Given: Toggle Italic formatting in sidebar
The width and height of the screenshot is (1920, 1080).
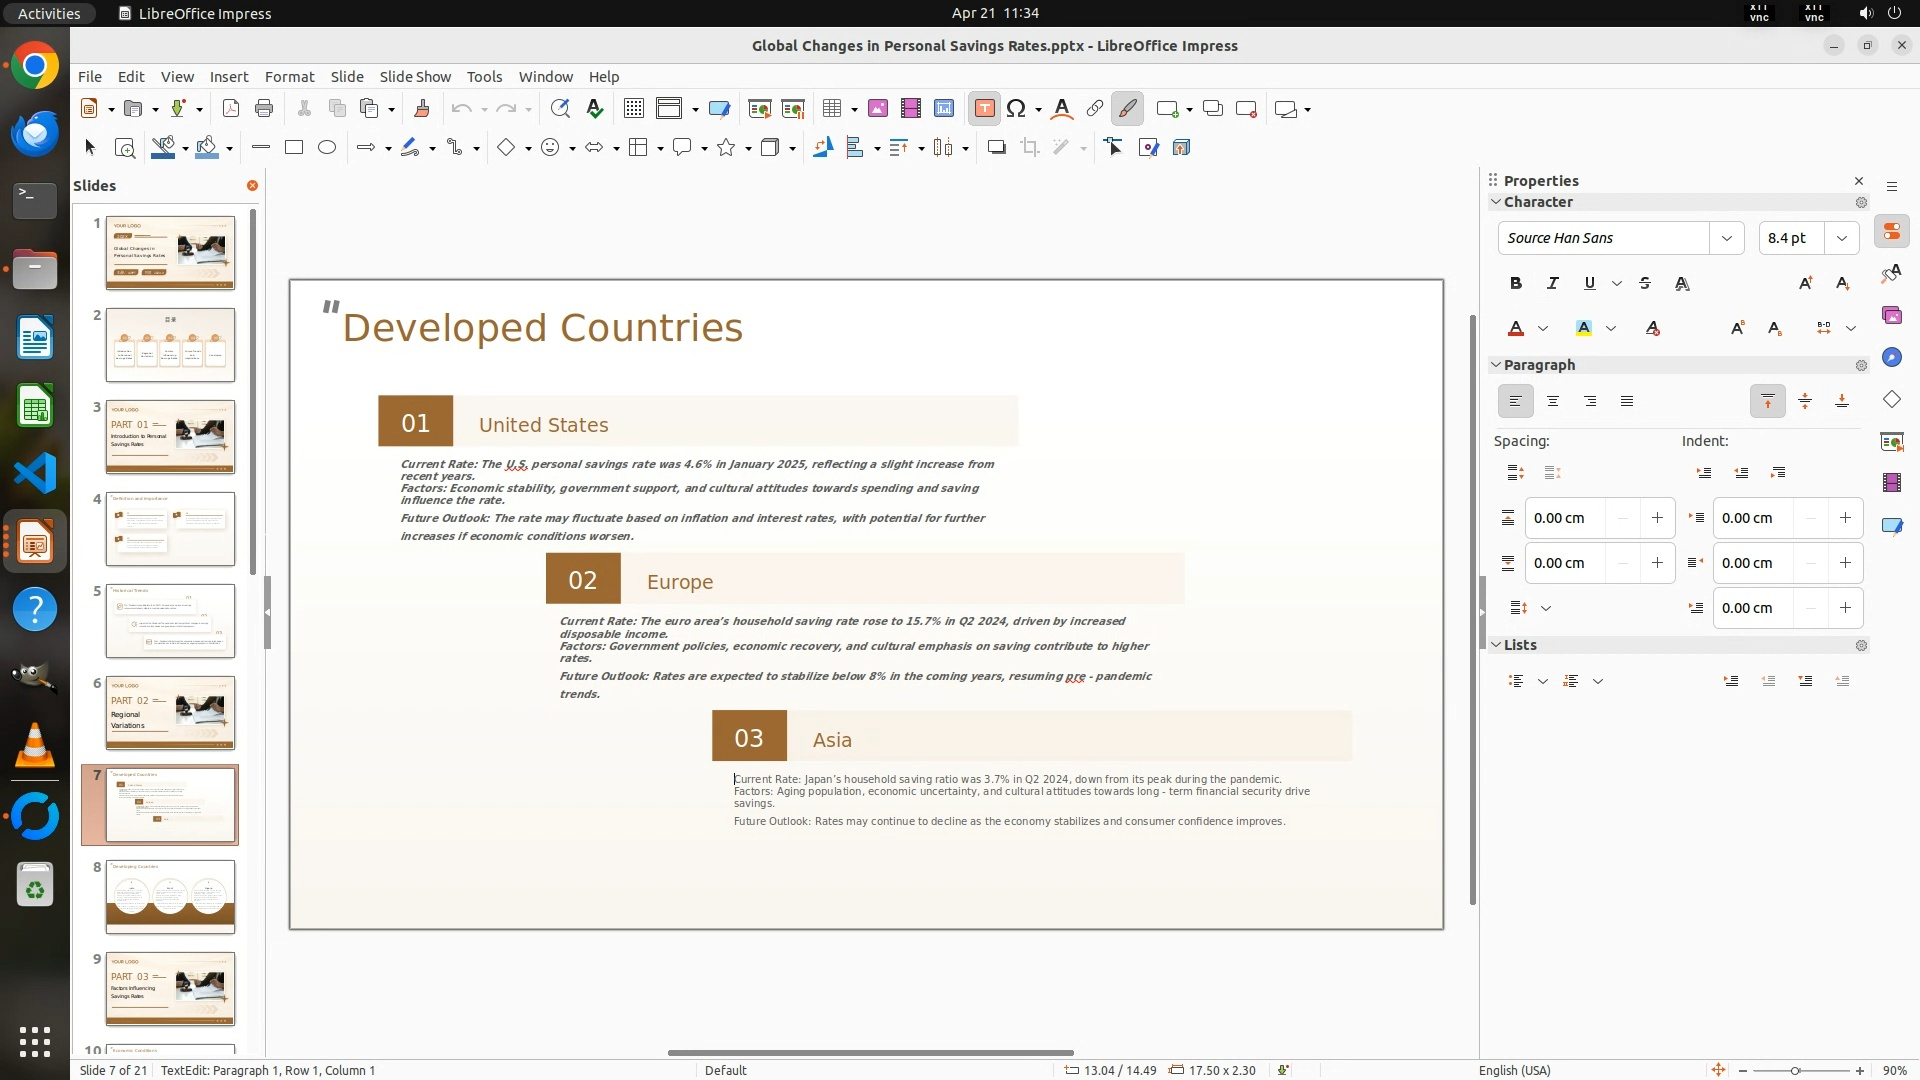Looking at the screenshot, I should [1553, 284].
